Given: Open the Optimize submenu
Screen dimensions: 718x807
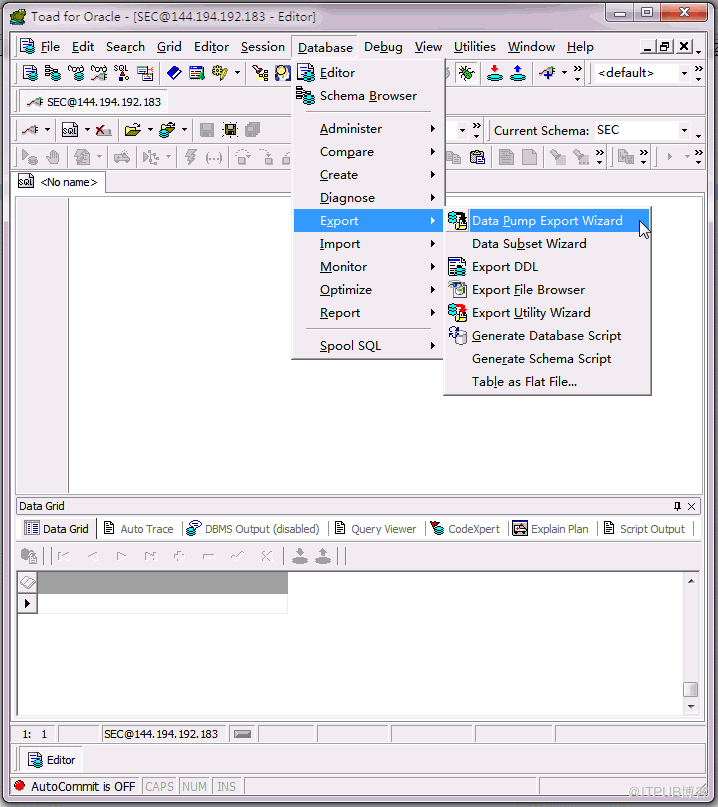Looking at the screenshot, I should pos(369,290).
